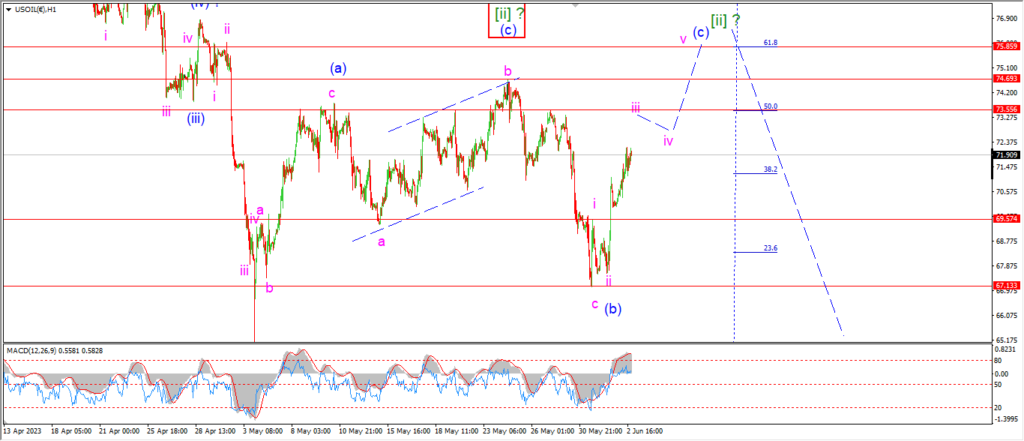Click the red 74.693 price level tag
The image size is (1024, 441).
[x=1004, y=78]
